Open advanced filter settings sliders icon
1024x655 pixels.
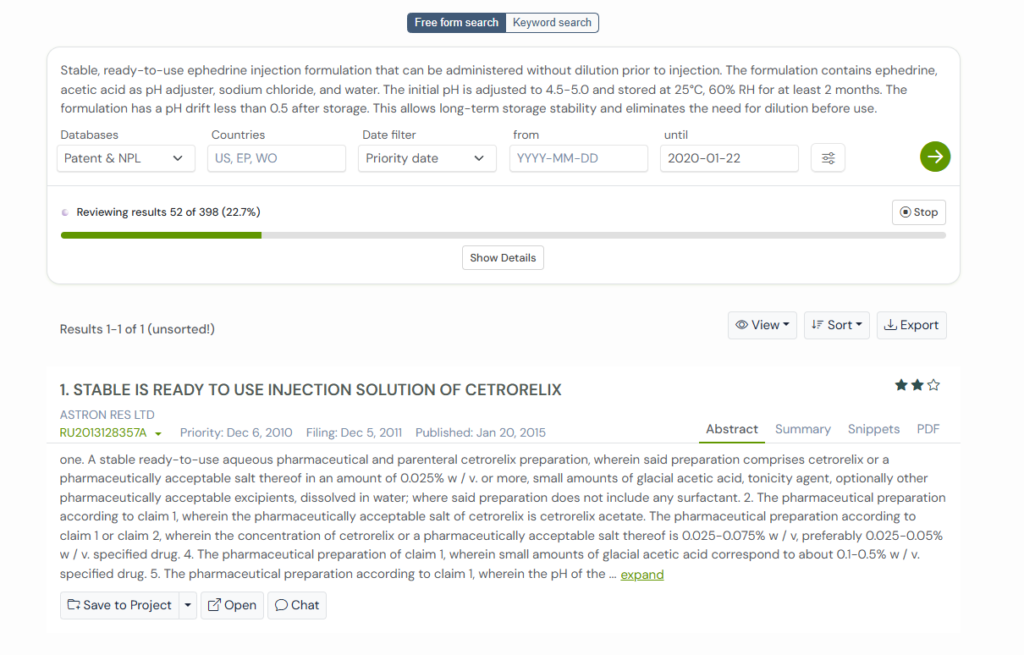point(828,158)
